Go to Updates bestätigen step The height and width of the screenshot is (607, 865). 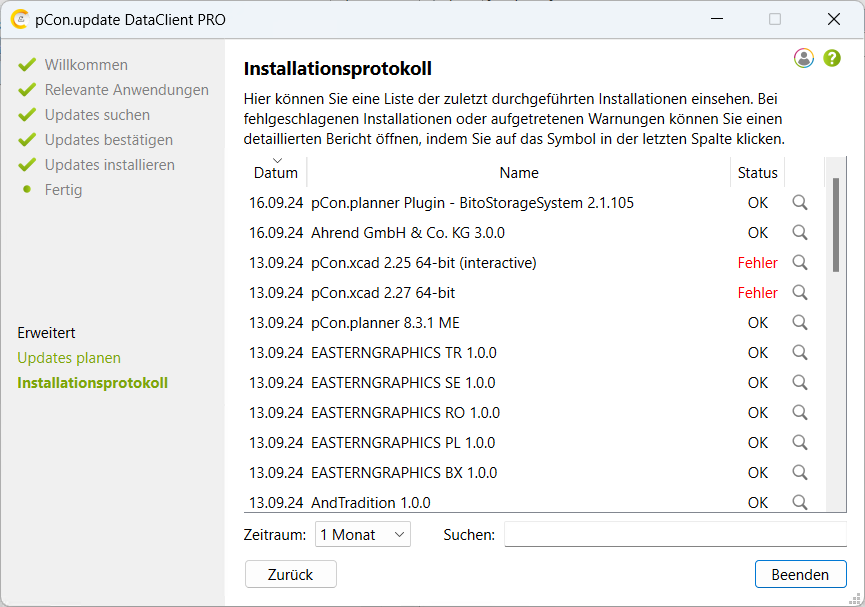109,140
